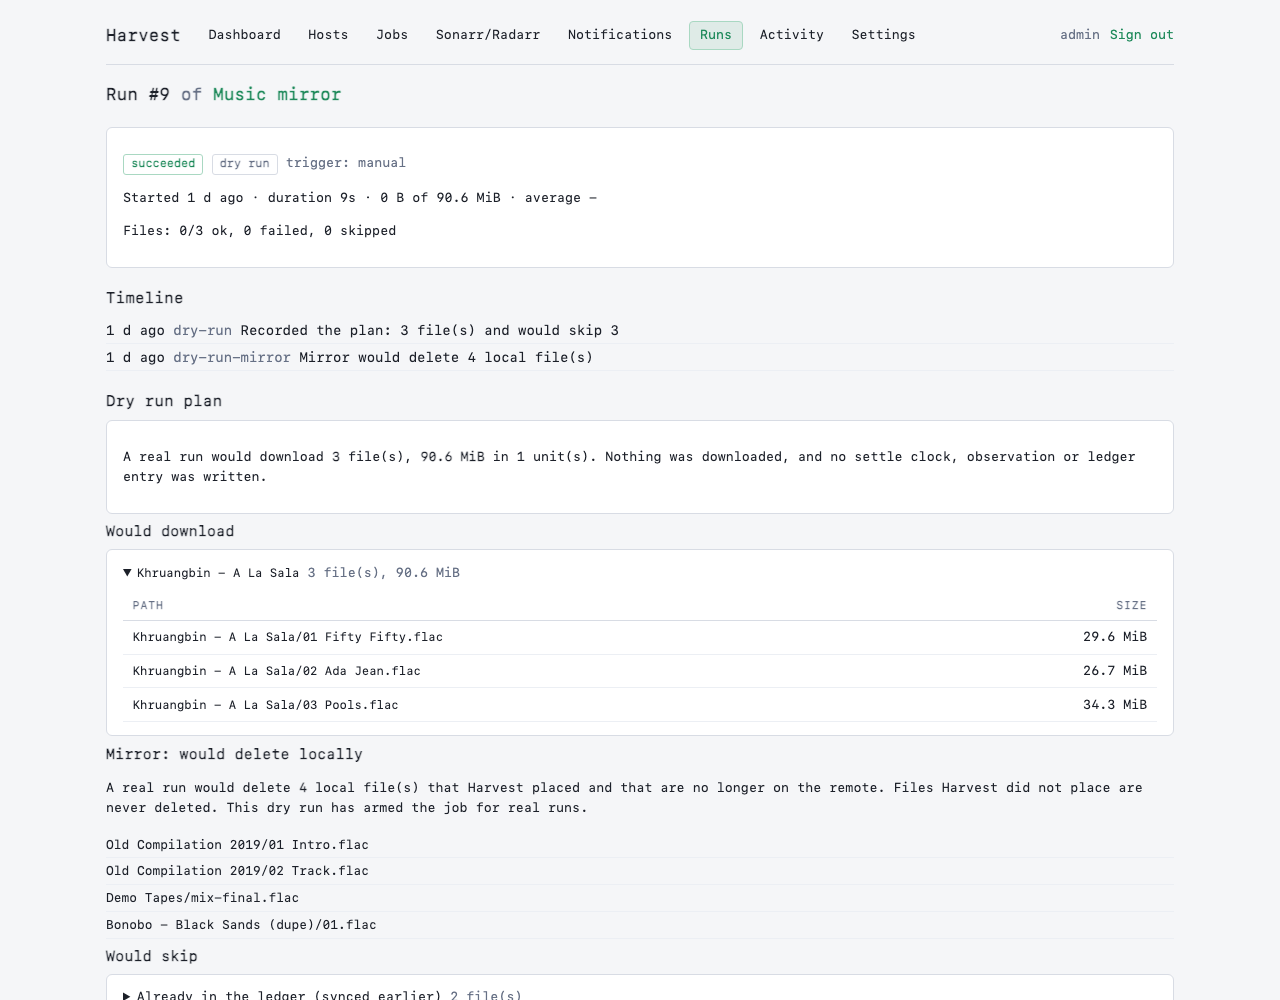Screen dimensions: 1280x1000
Task: Click the 26.7 MiB size cell
Action: (x=1115, y=671)
